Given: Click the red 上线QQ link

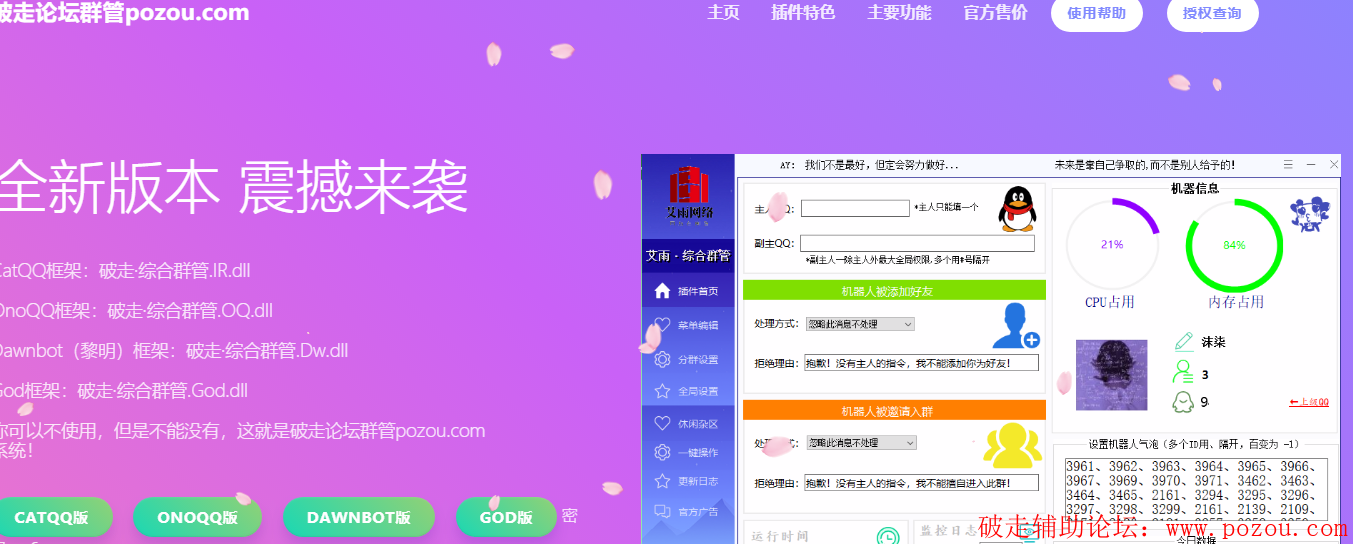Looking at the screenshot, I should click(x=1309, y=402).
